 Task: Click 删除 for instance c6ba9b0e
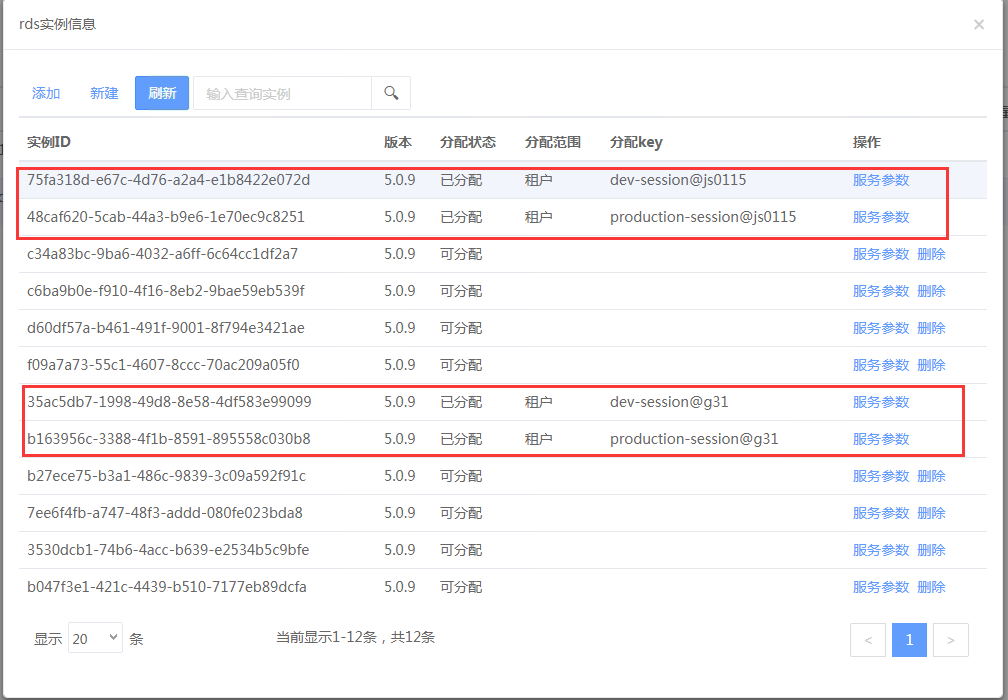pos(931,291)
